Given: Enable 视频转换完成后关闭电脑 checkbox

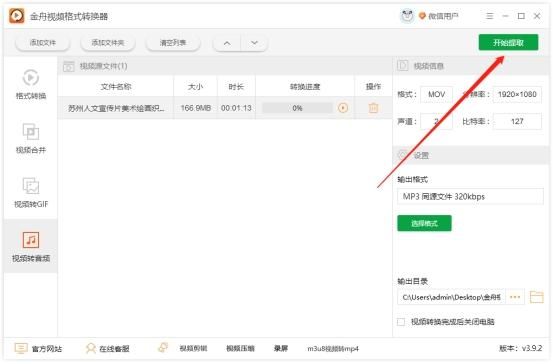Looking at the screenshot, I should coord(401,322).
